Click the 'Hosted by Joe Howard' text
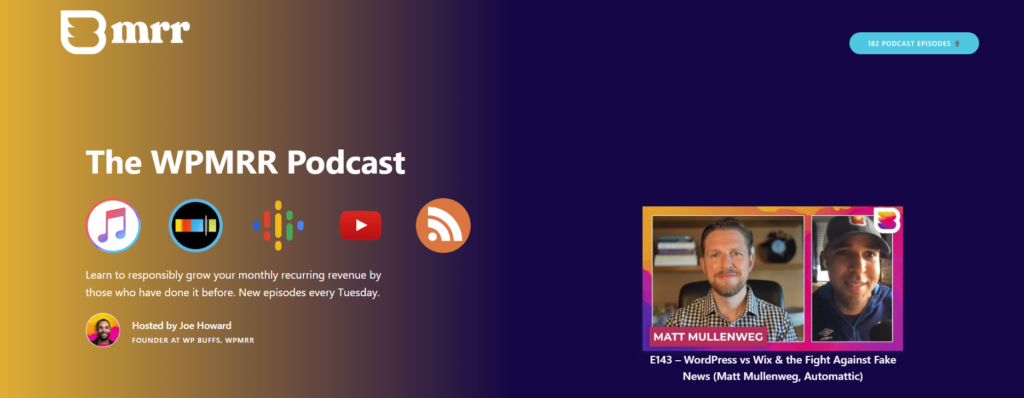This screenshot has height=398, width=1024. (182, 325)
